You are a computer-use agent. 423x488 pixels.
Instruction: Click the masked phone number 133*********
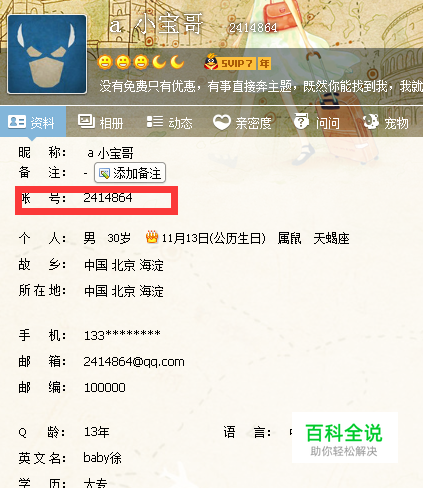tap(122, 335)
